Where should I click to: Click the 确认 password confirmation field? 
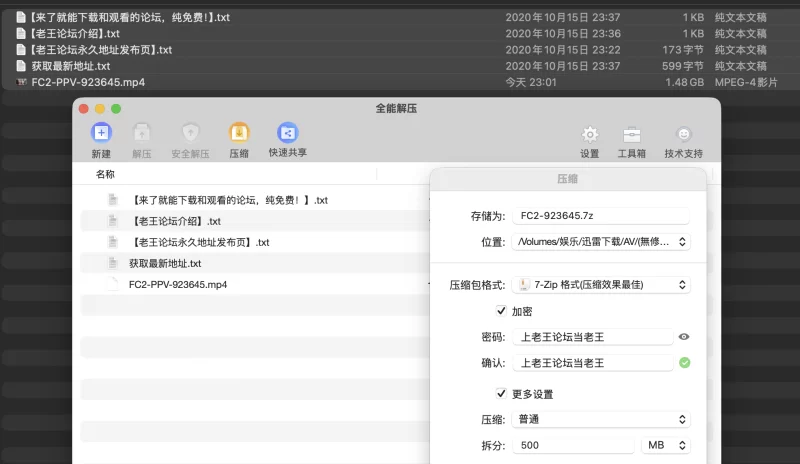592,363
